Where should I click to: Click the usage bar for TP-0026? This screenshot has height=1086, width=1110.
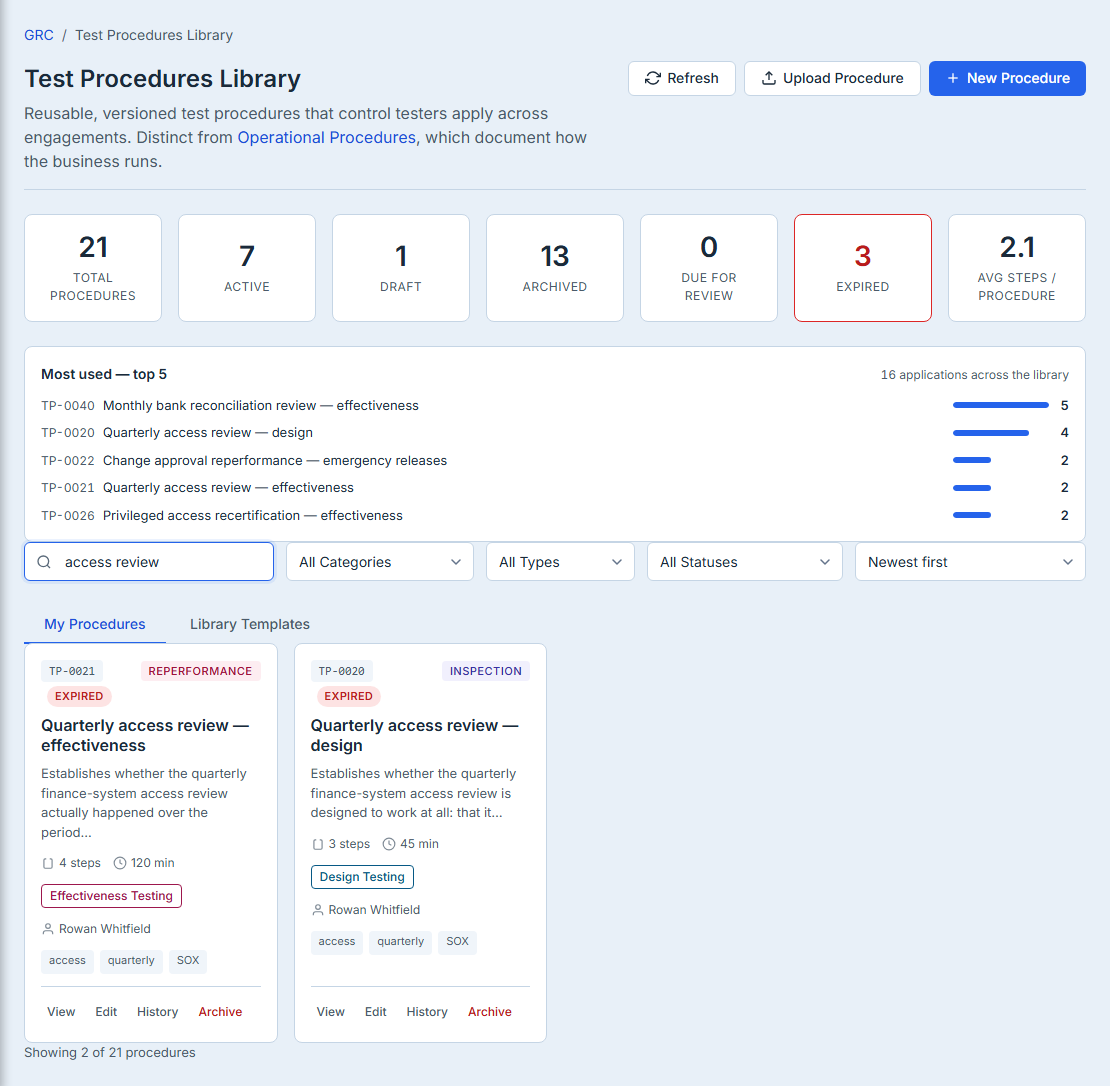972,515
